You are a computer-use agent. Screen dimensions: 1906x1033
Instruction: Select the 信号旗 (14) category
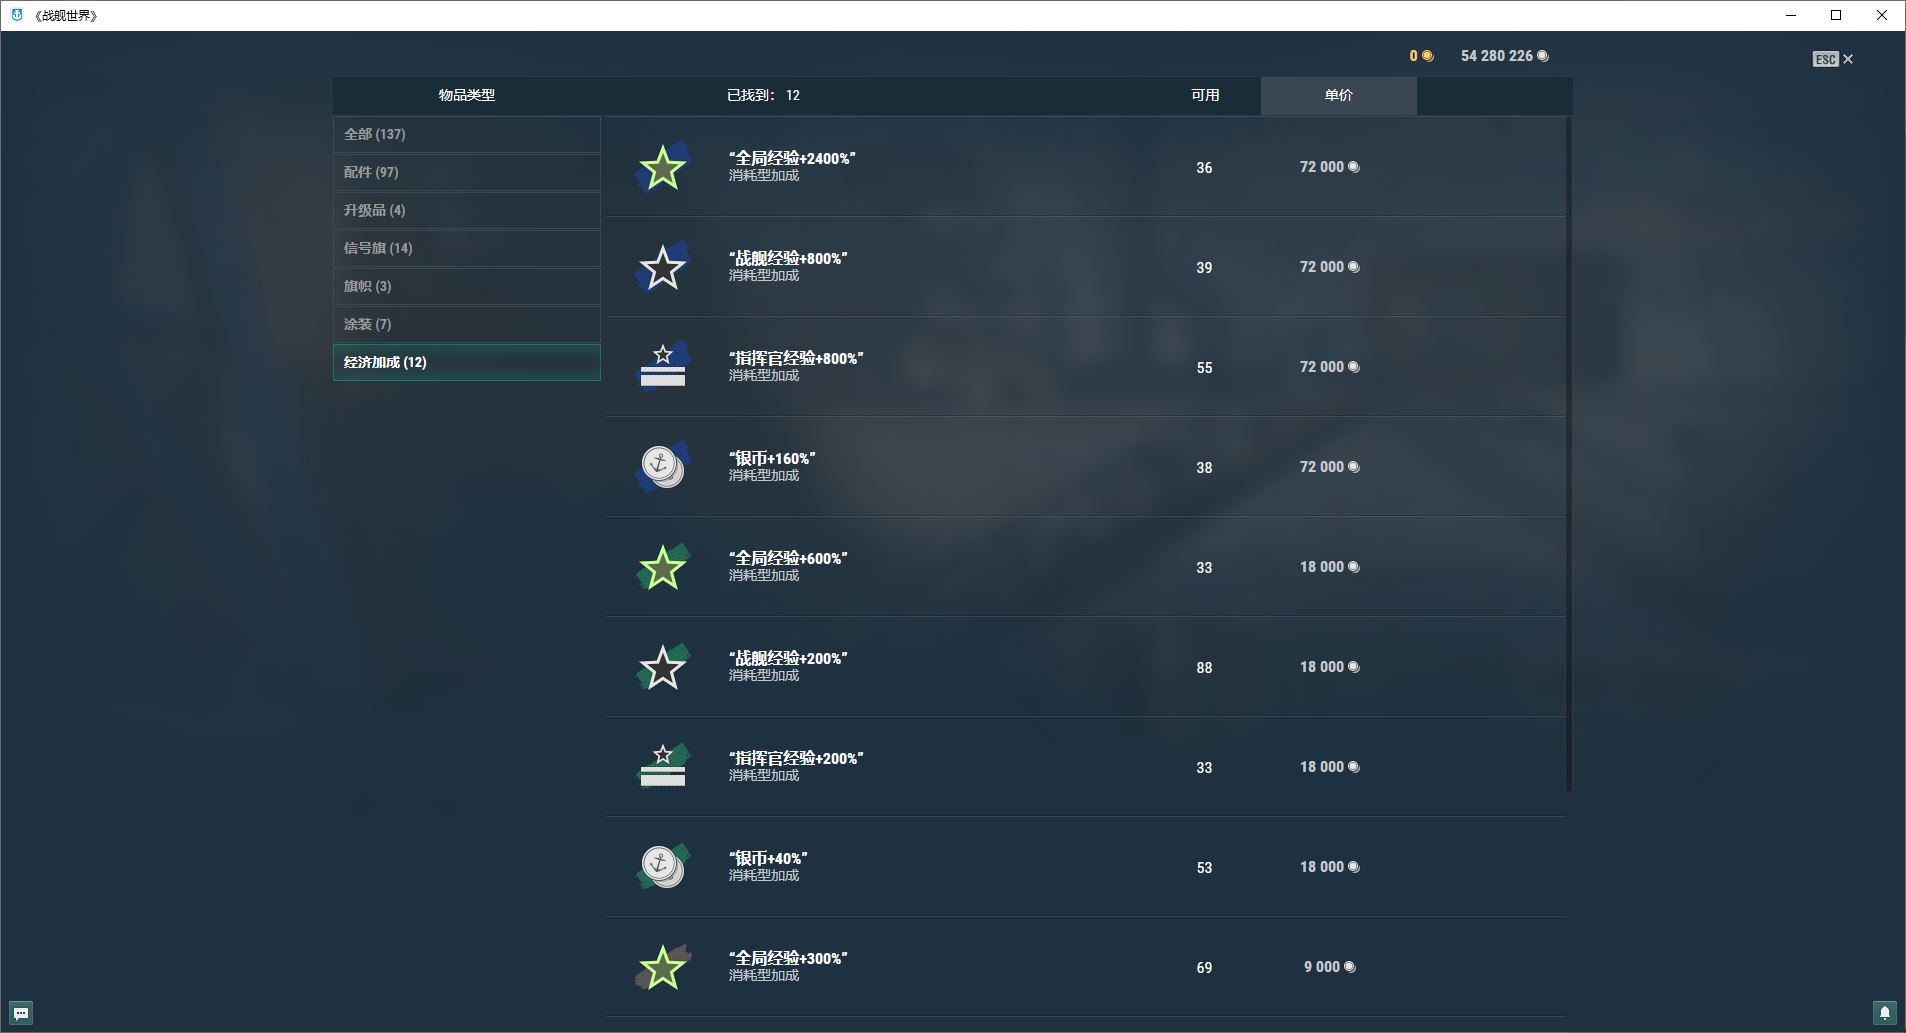pos(466,248)
